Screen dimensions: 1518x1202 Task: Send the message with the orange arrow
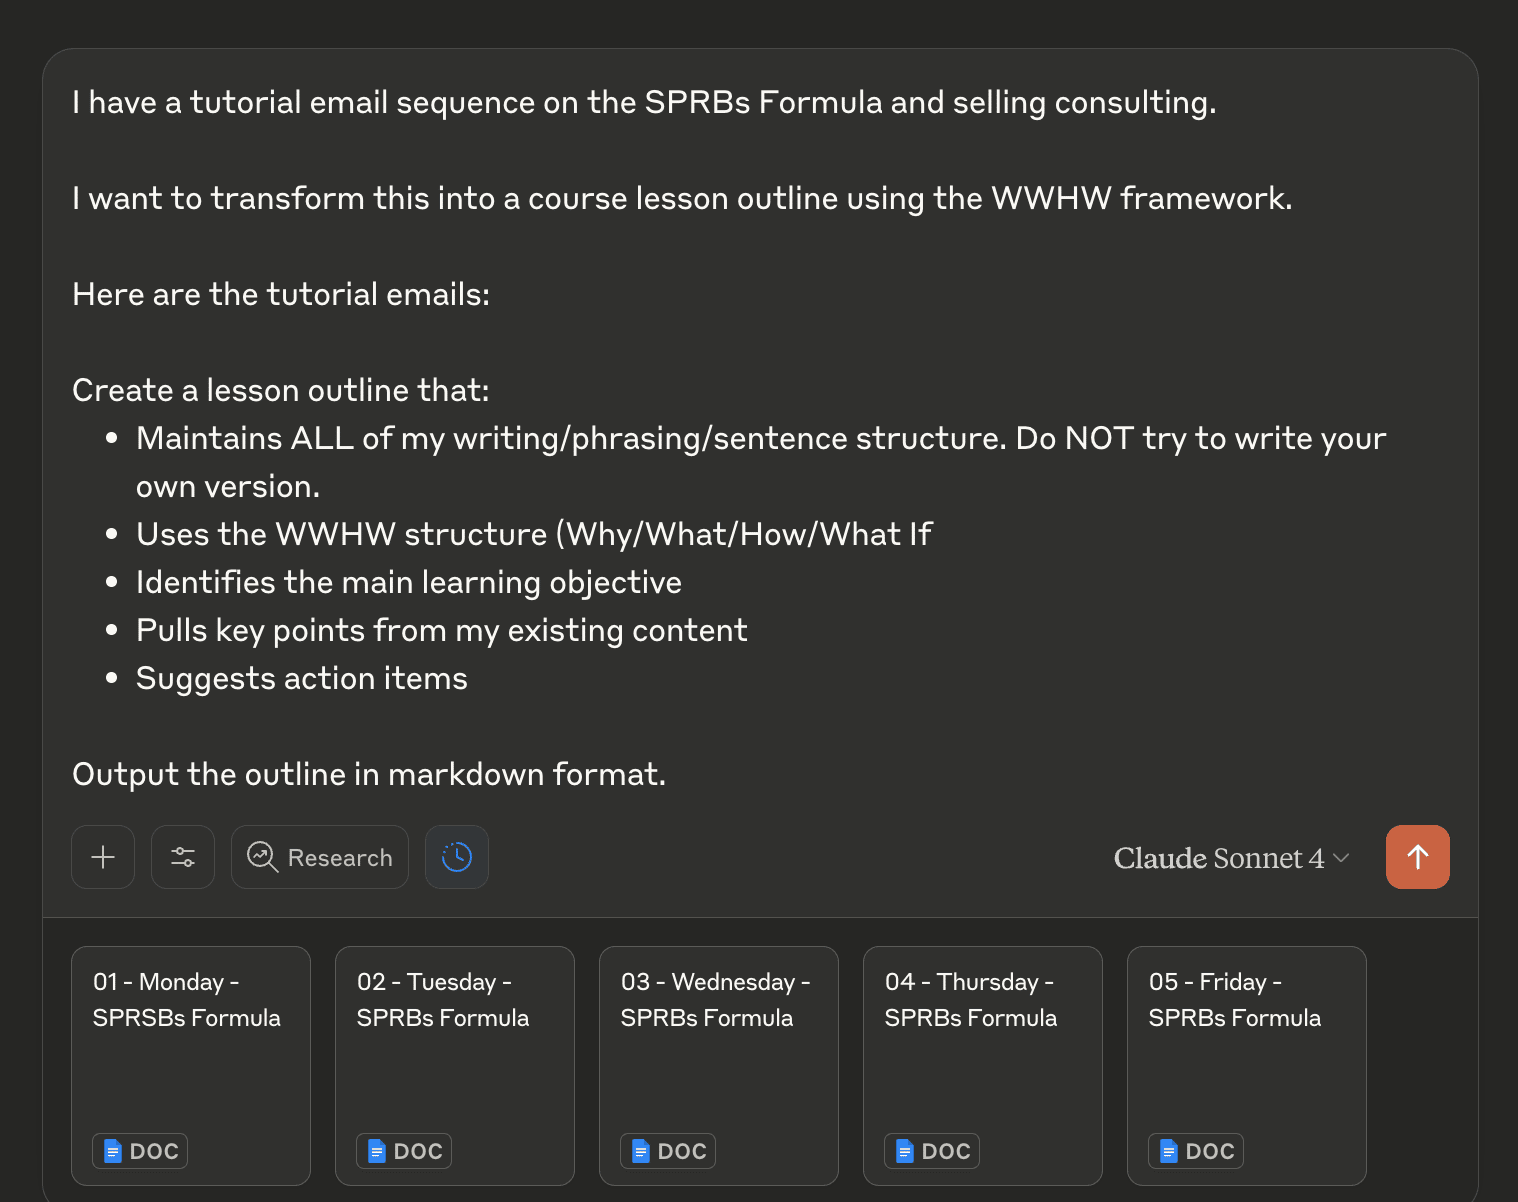(1418, 857)
